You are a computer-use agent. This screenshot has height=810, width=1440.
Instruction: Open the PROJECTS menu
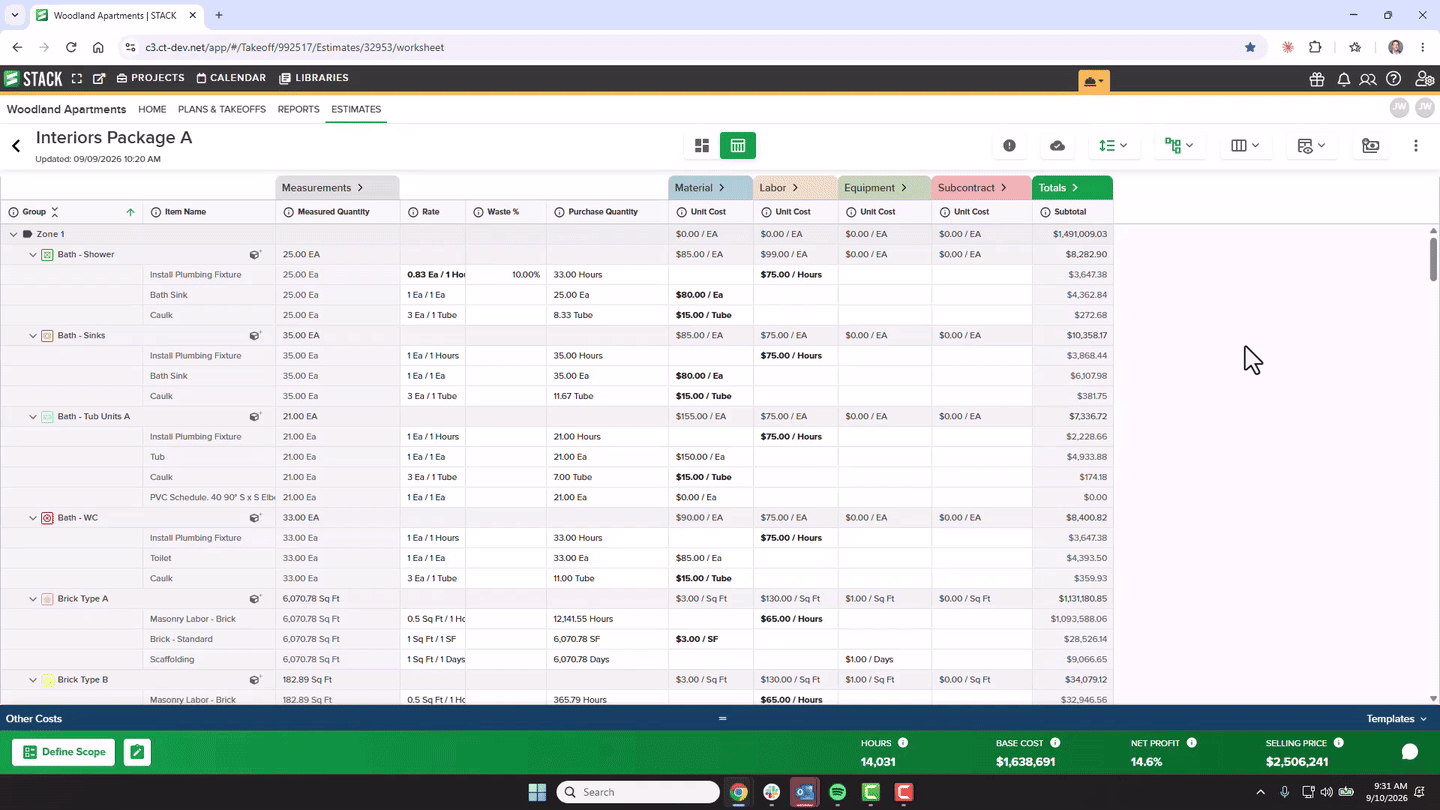click(x=151, y=78)
